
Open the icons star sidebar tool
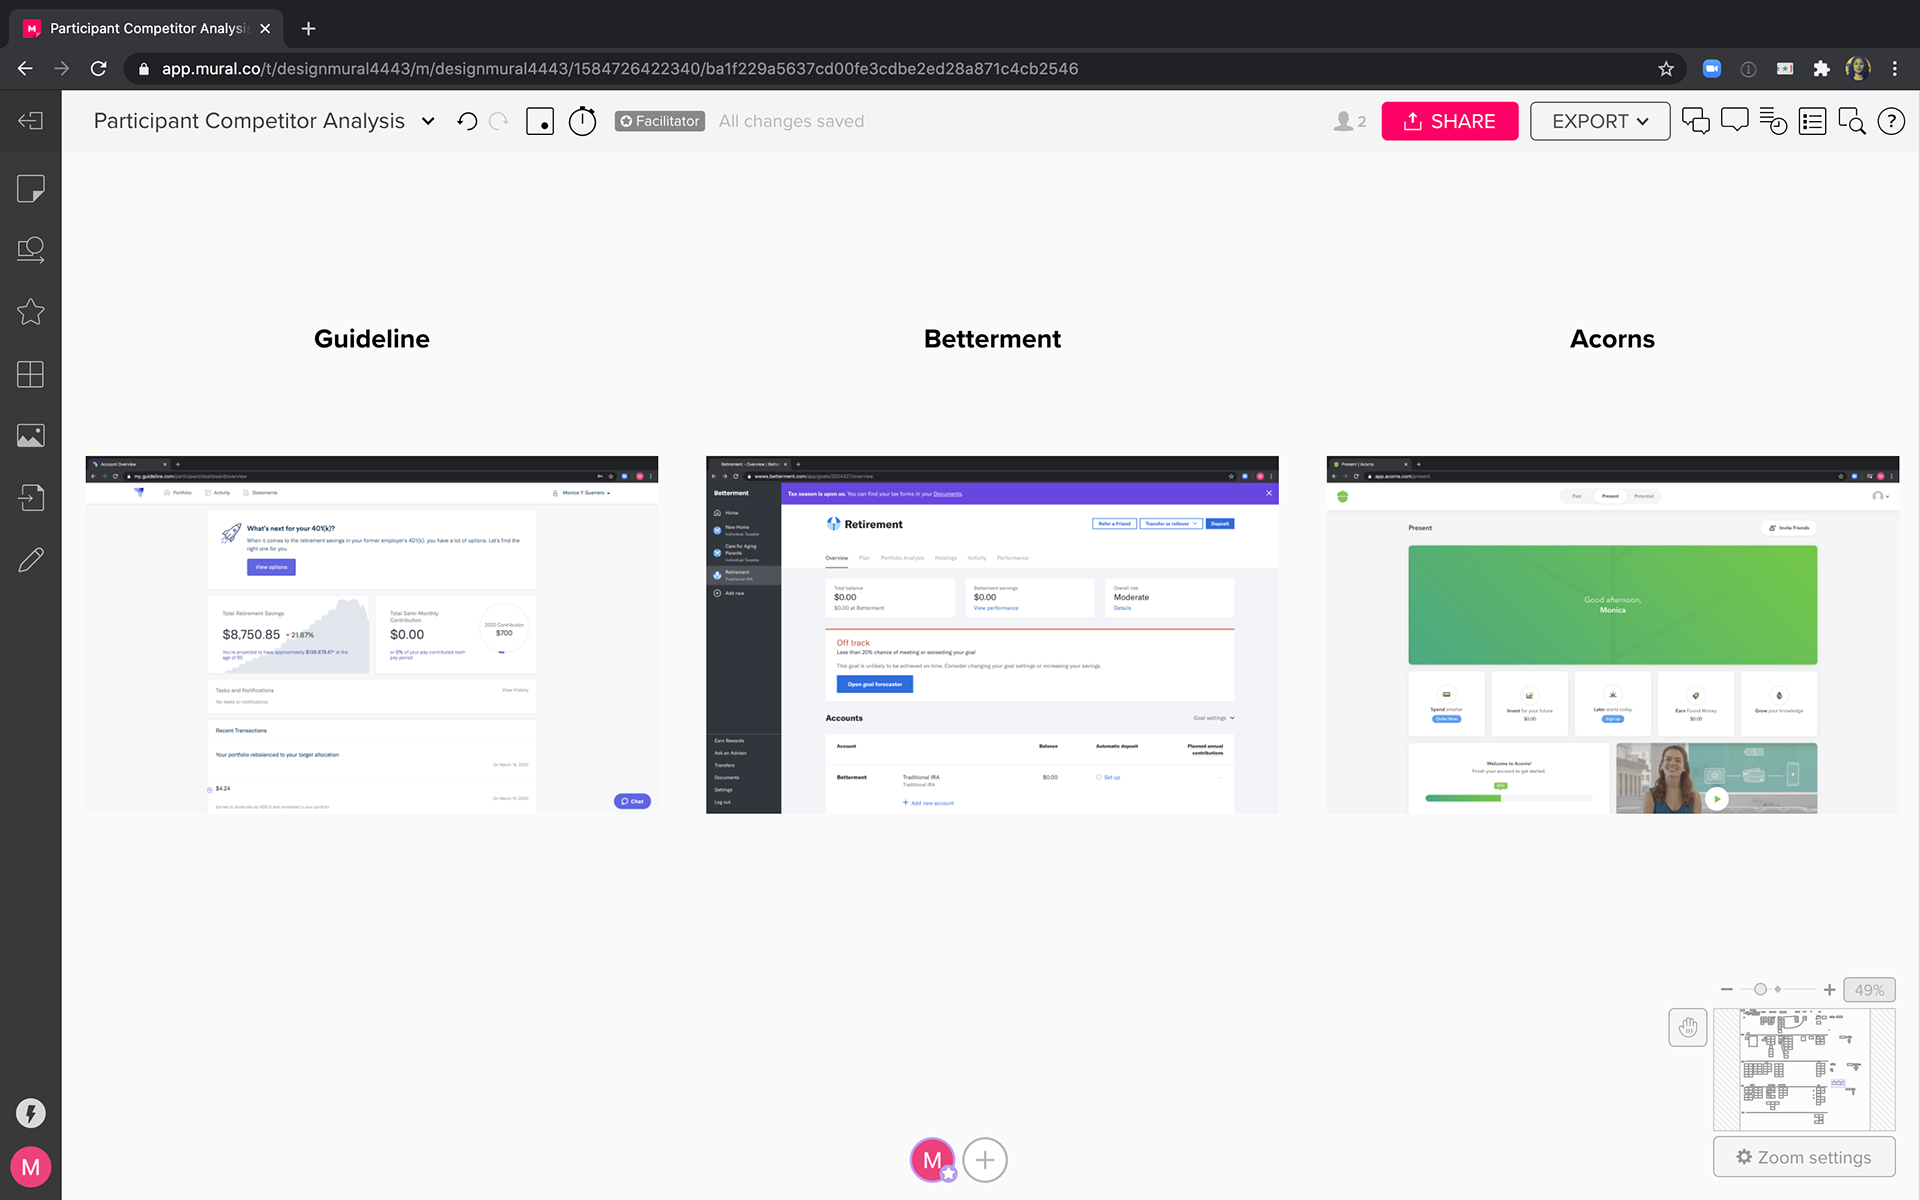[x=30, y=312]
